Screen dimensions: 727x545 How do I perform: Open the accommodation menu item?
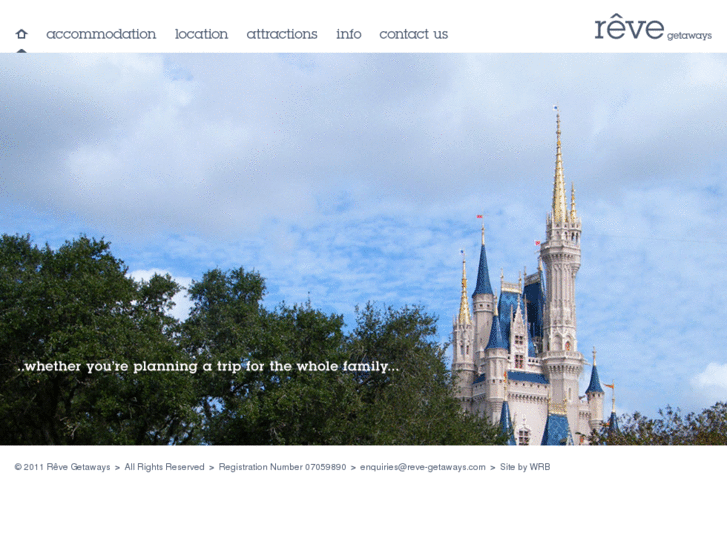pyautogui.click(x=101, y=34)
